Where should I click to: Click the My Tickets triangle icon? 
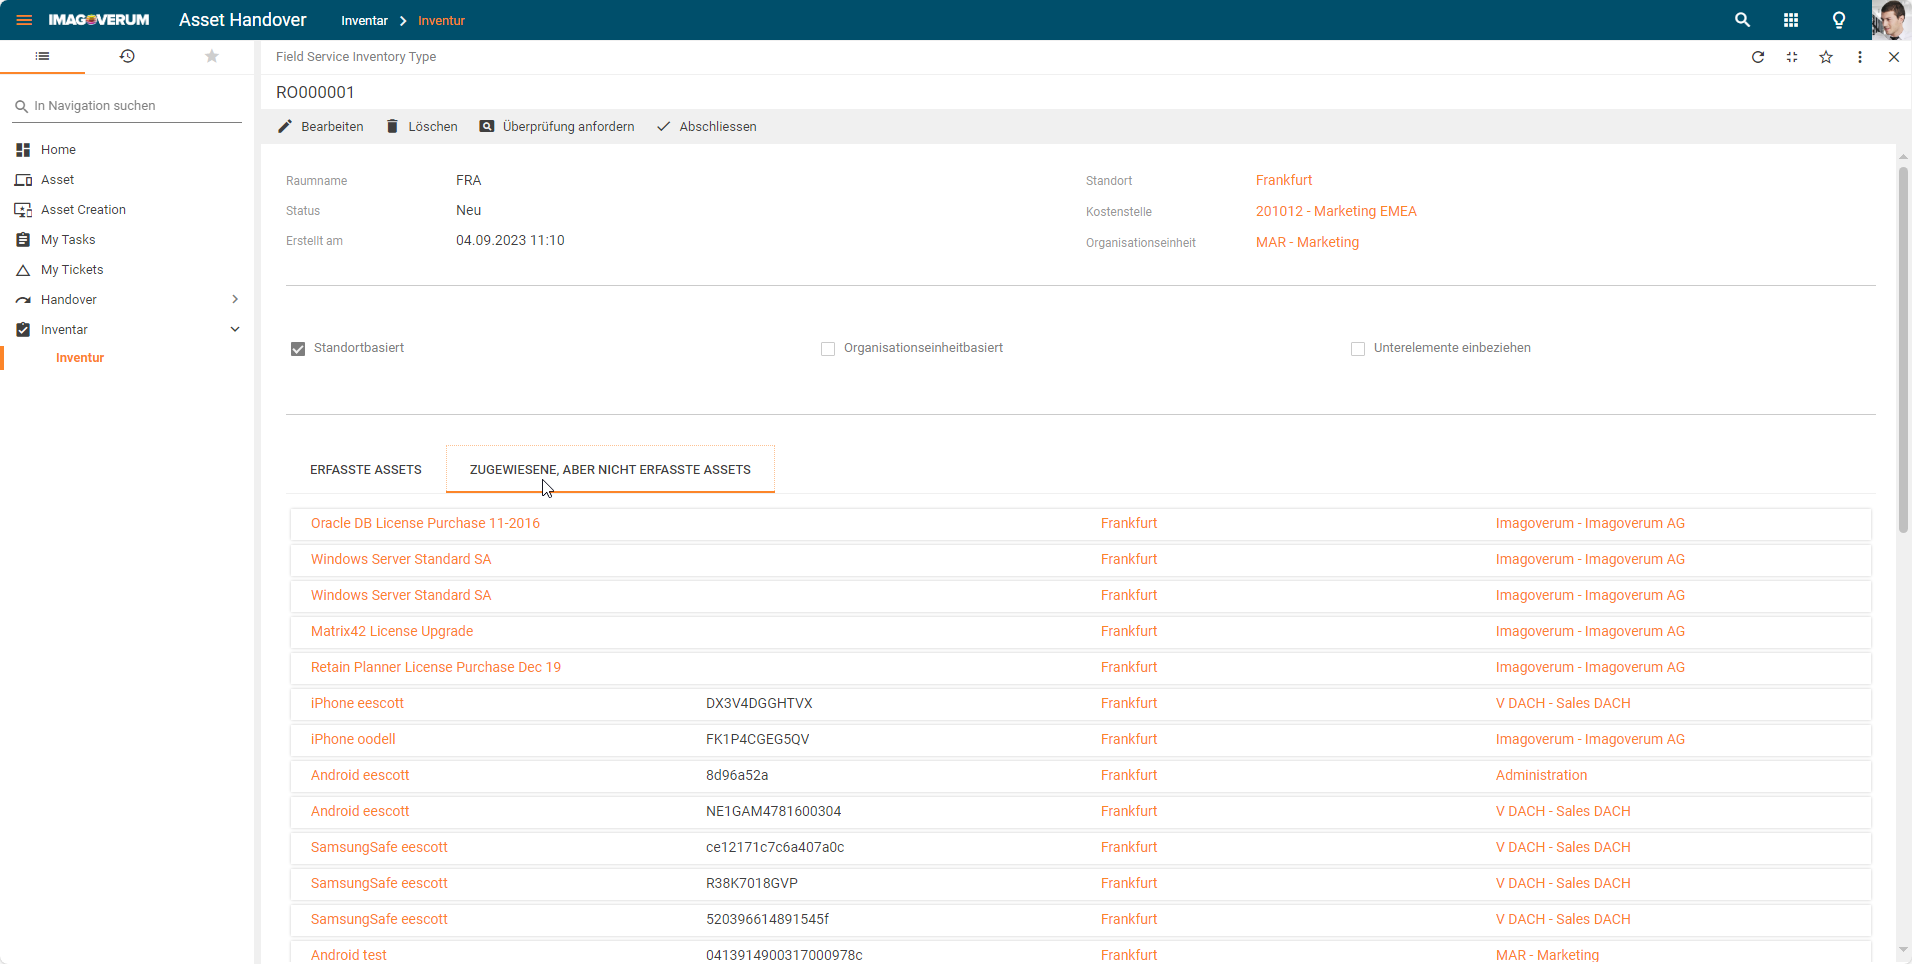pyautogui.click(x=23, y=270)
